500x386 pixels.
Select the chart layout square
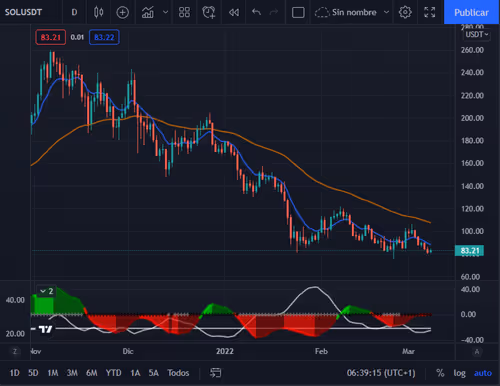[298, 13]
